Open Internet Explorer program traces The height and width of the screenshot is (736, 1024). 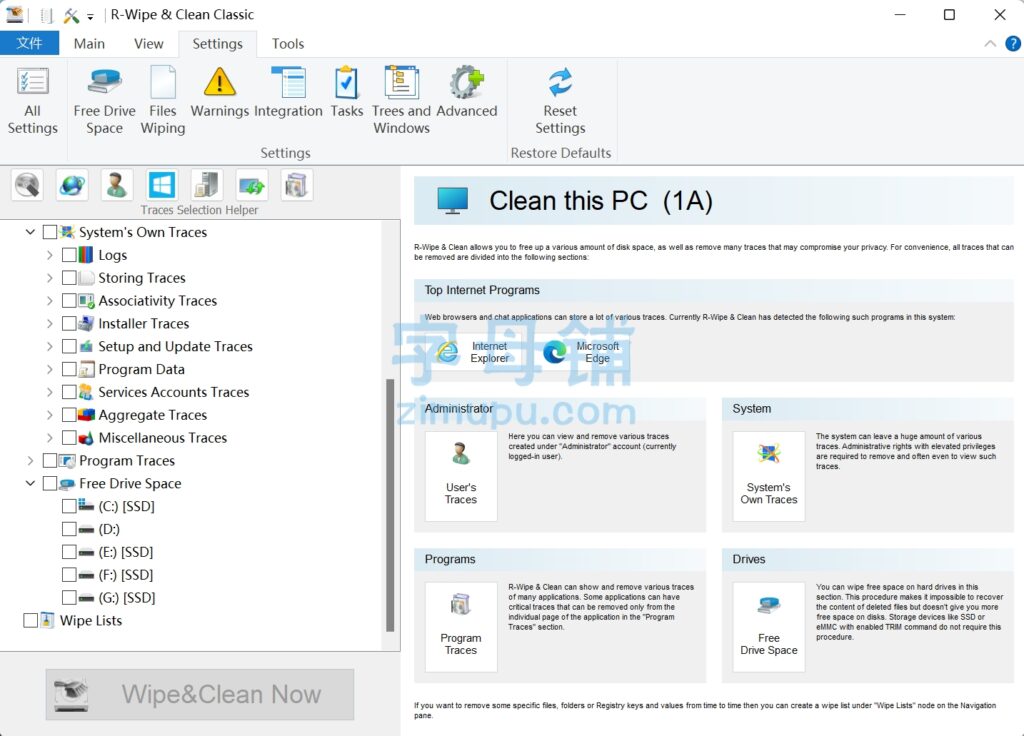point(474,352)
